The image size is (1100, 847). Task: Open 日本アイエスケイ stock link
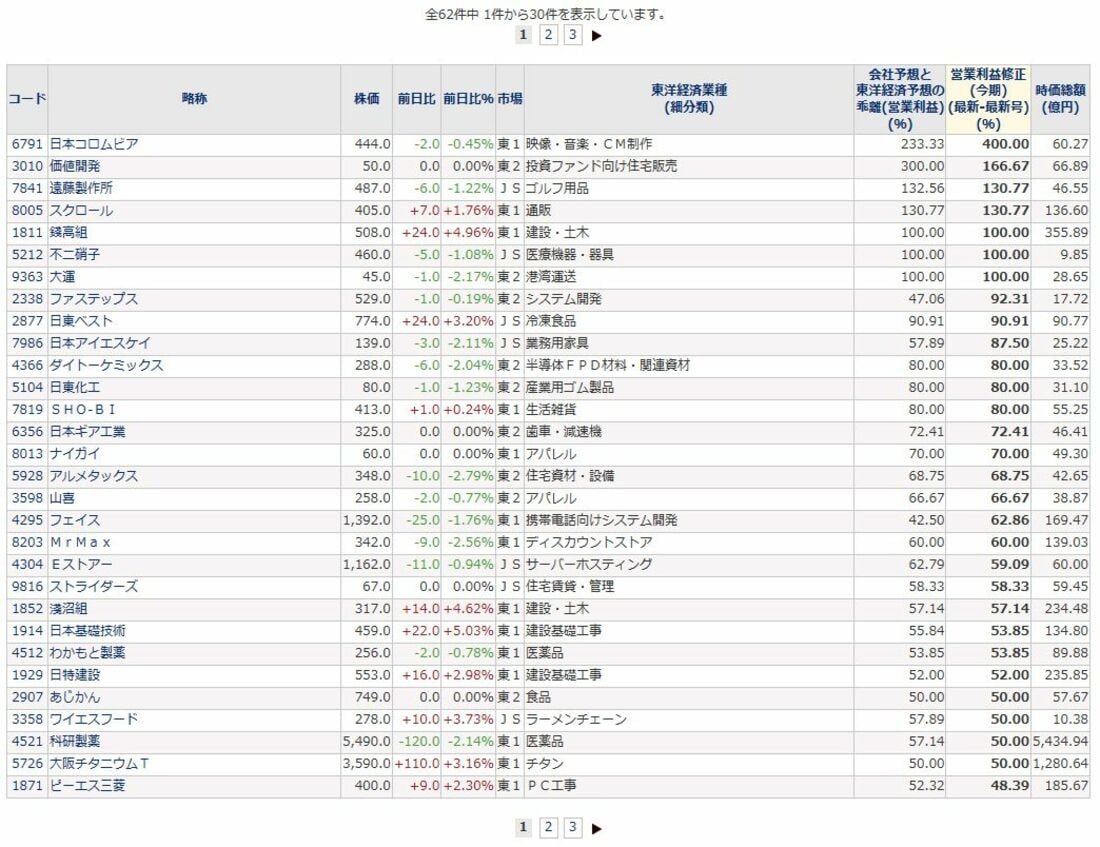click(x=100, y=343)
